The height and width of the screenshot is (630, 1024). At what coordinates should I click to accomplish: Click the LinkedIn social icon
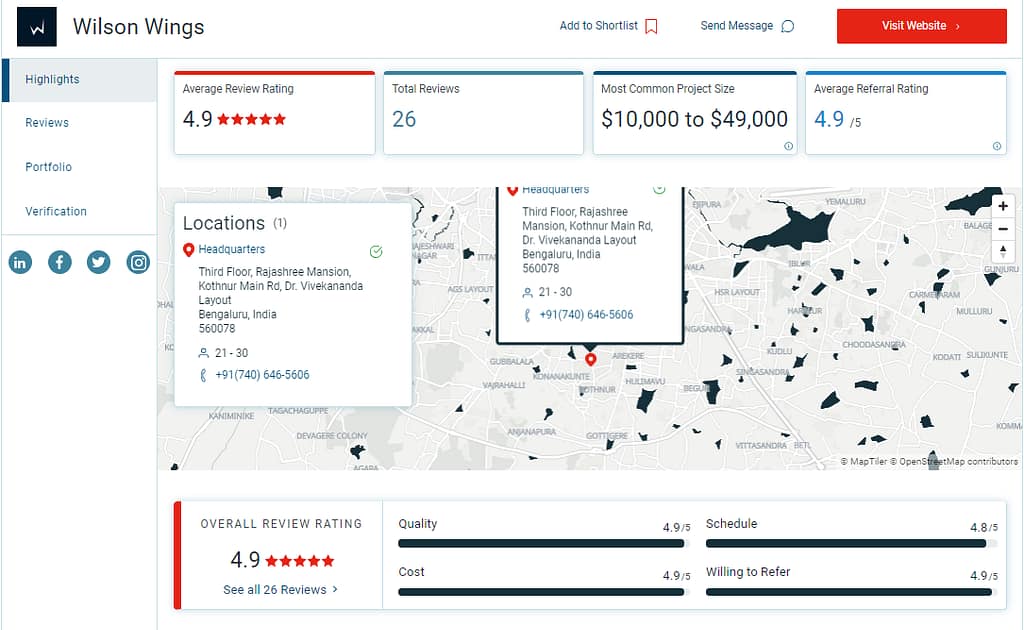(x=20, y=263)
